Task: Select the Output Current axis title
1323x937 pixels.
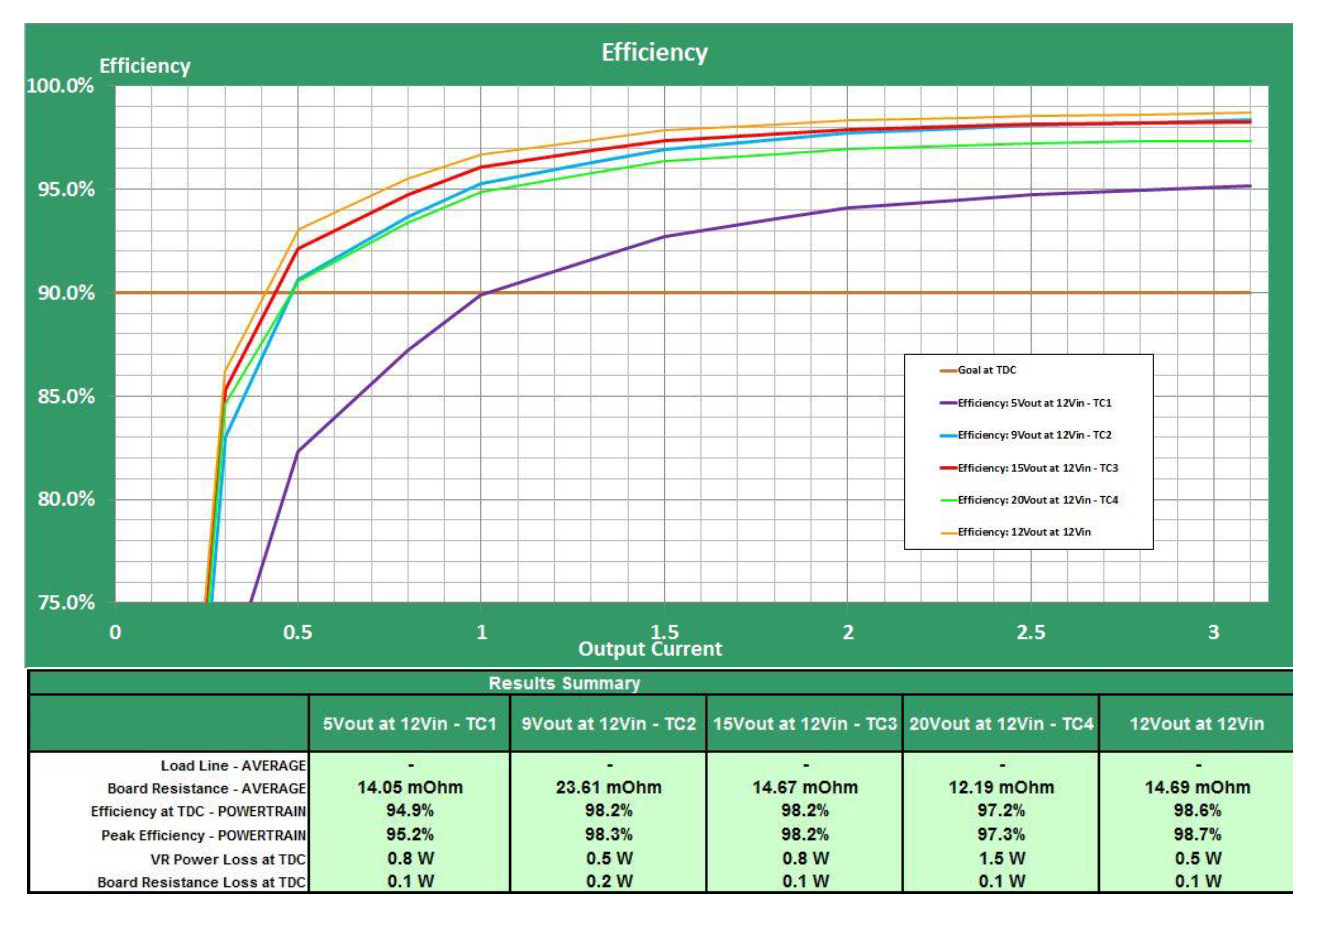Action: coord(650,649)
